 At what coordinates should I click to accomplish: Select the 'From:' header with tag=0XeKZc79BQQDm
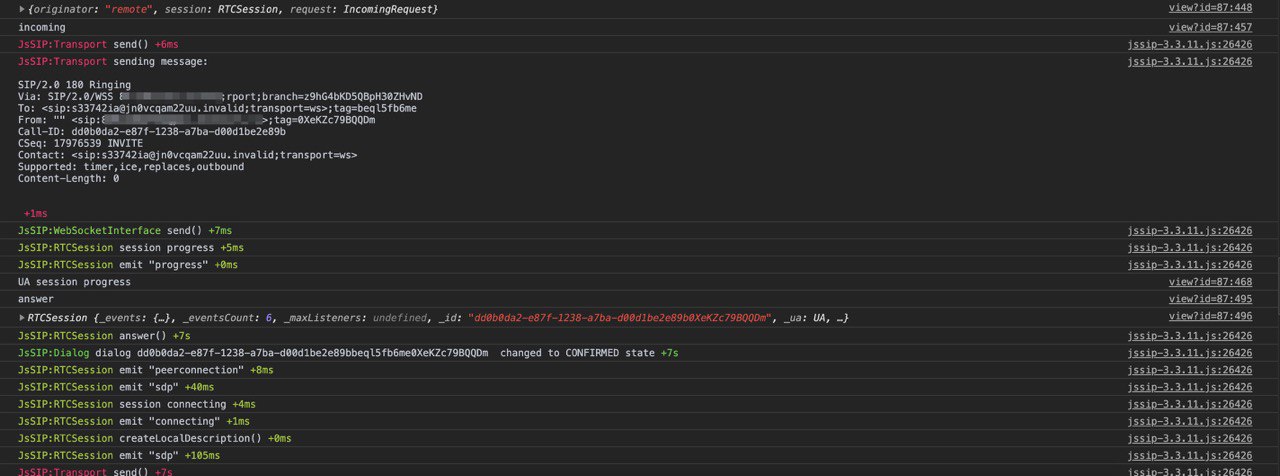[x=197, y=120]
